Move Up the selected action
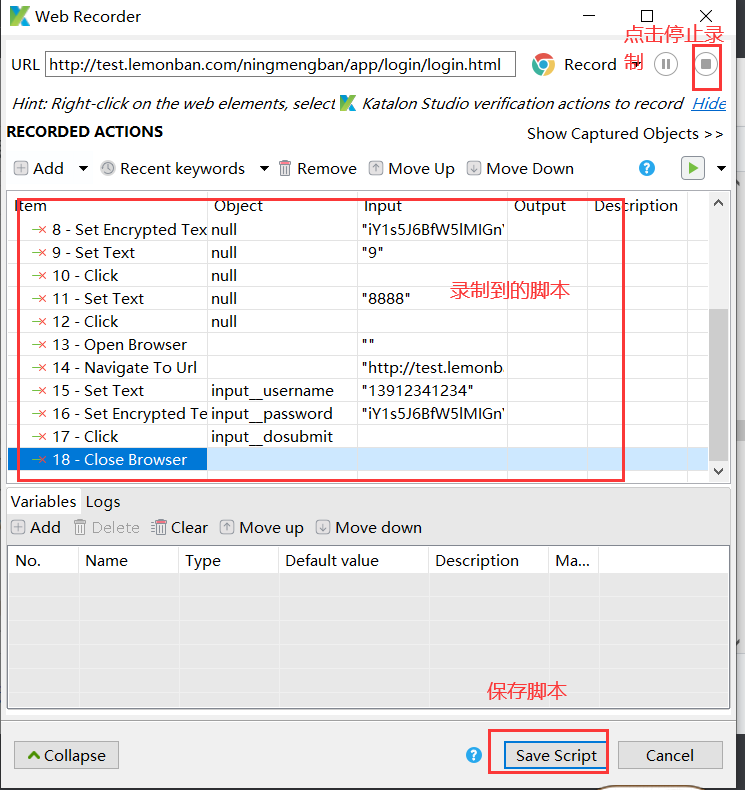This screenshot has height=790, width=745. tap(412, 168)
